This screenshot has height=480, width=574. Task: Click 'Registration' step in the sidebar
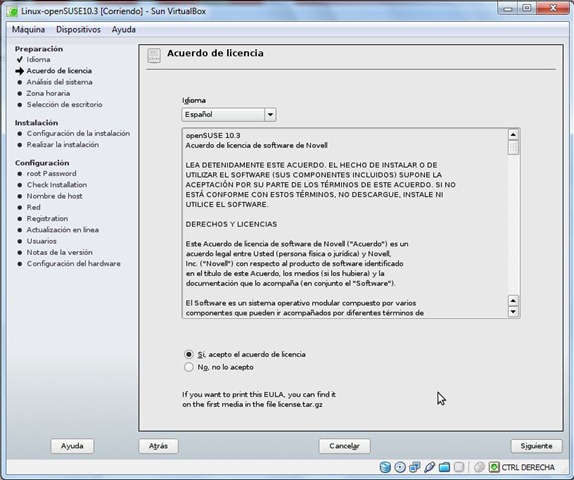47,219
